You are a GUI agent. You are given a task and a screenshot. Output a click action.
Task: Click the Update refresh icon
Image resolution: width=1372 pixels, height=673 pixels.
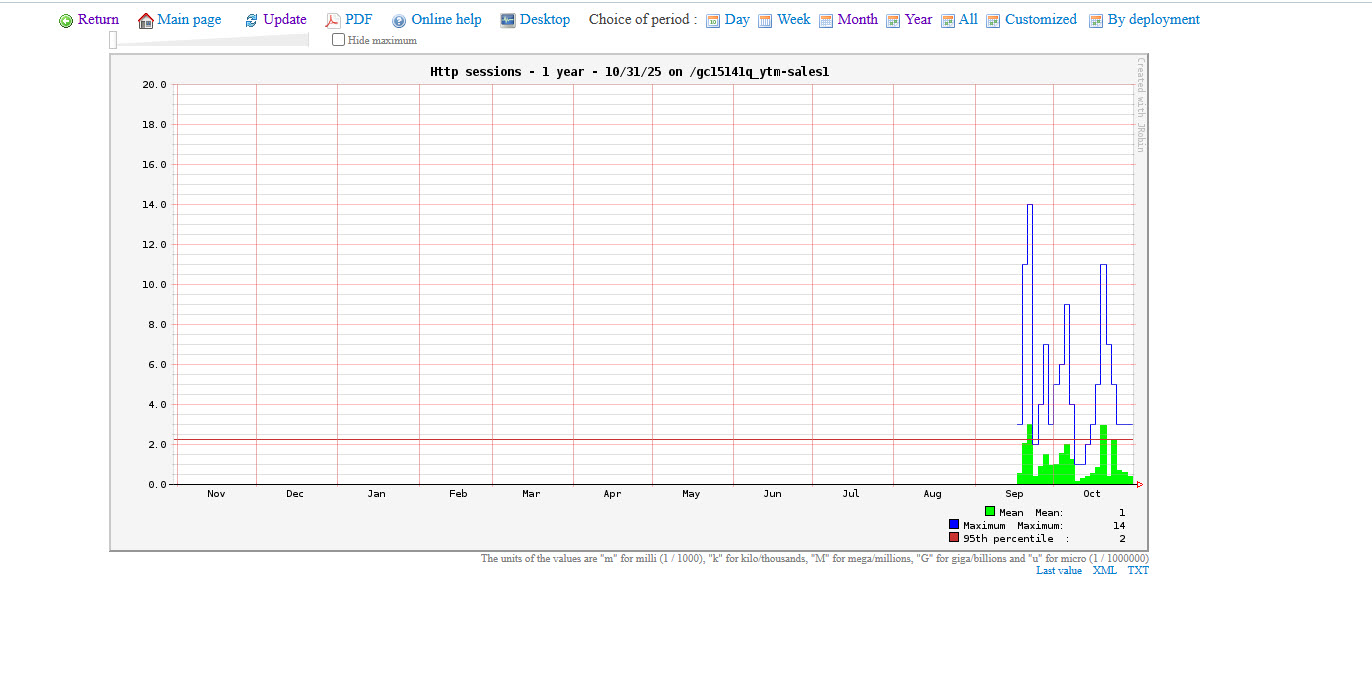click(x=251, y=21)
